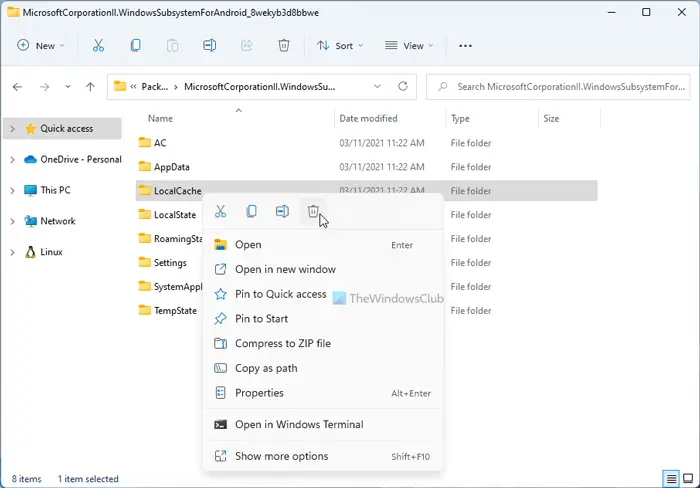Select the Settings folder name
The width and height of the screenshot is (700, 488).
[x=170, y=263]
